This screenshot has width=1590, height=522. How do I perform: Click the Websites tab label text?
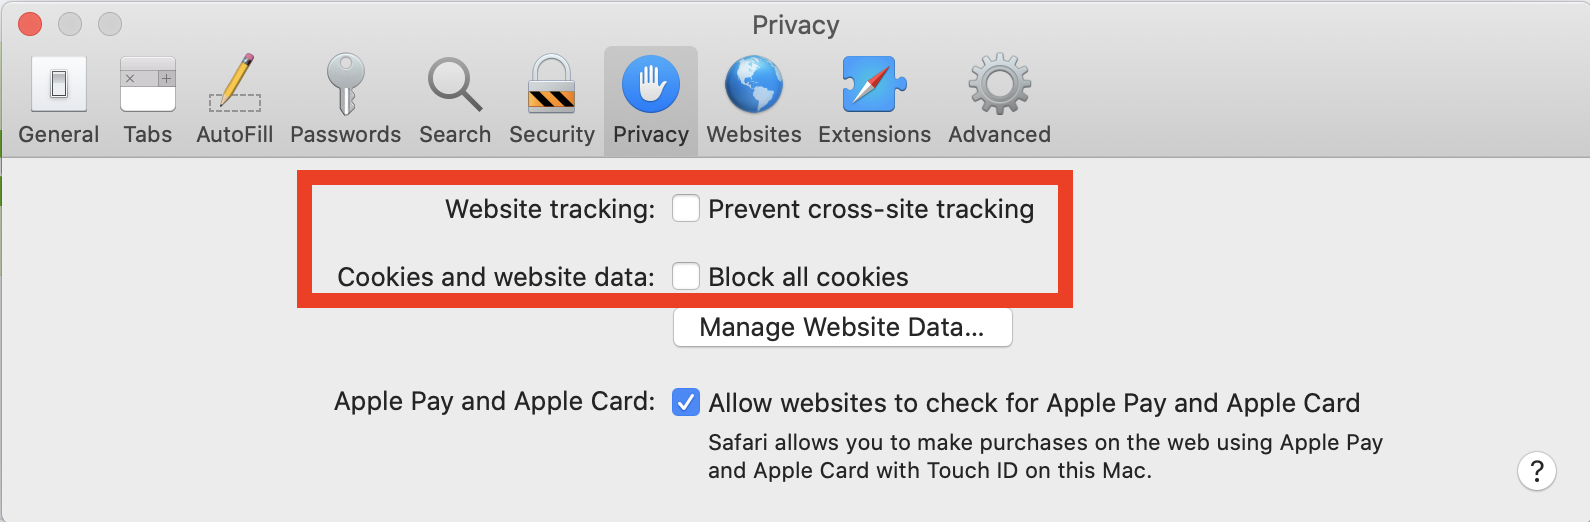click(x=754, y=134)
